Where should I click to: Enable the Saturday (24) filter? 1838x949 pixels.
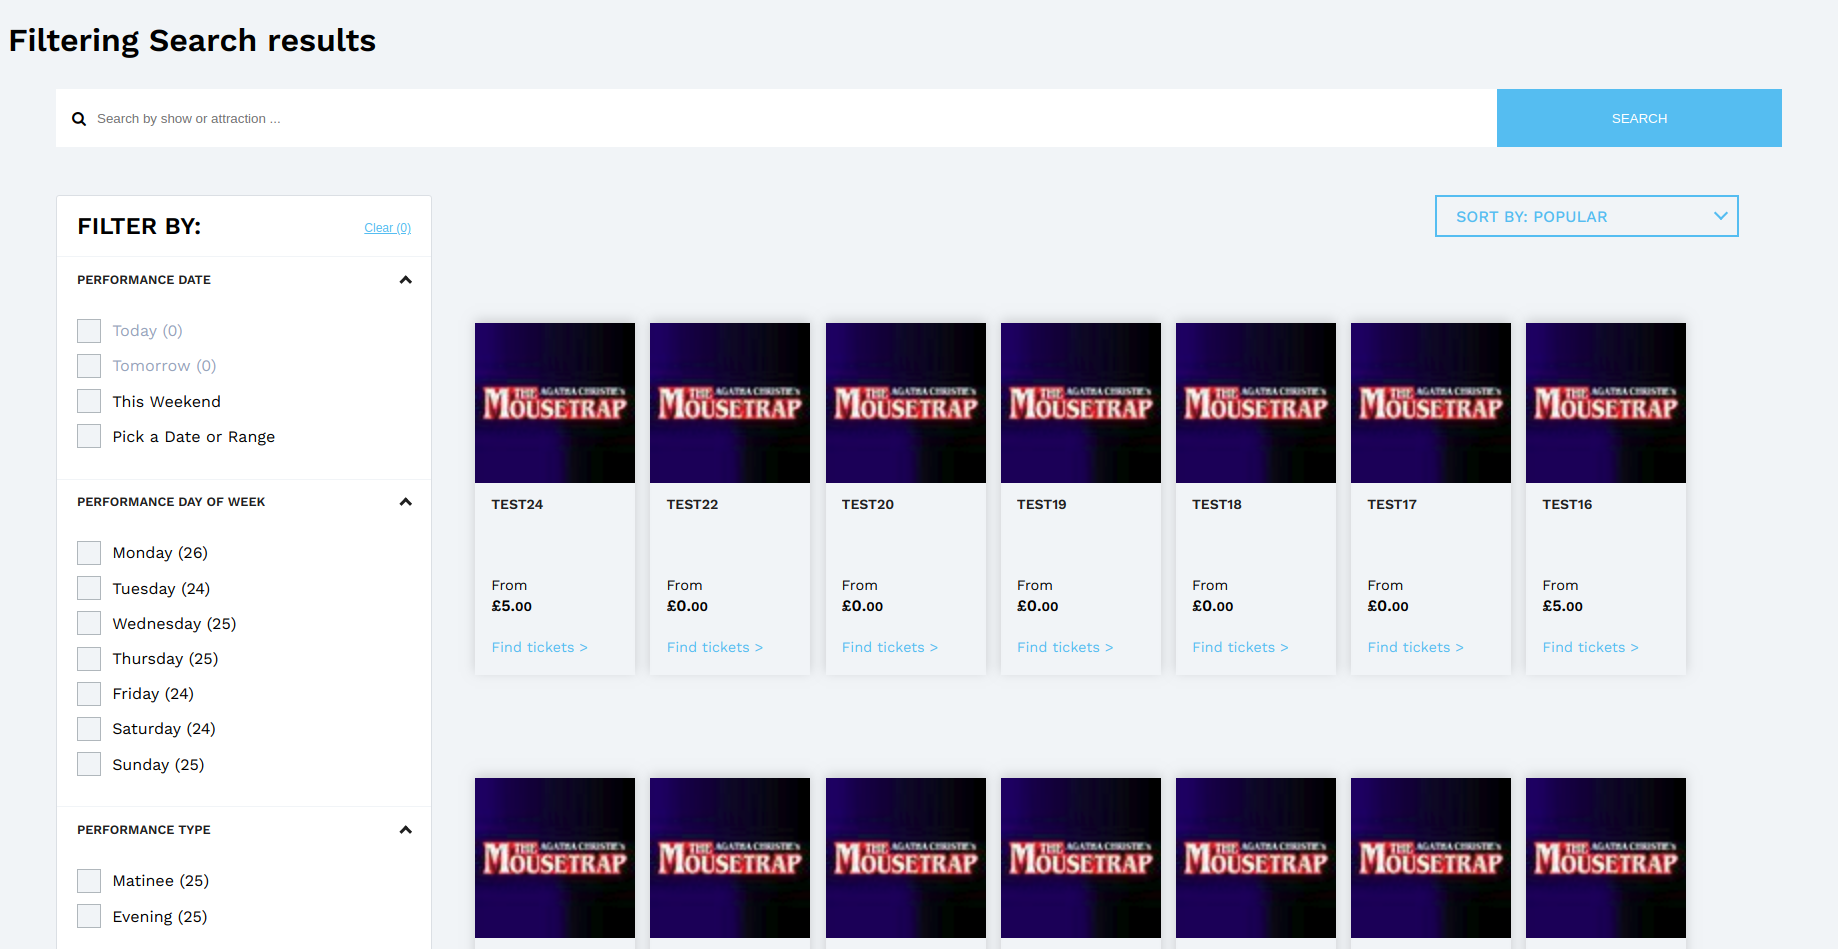click(x=89, y=729)
